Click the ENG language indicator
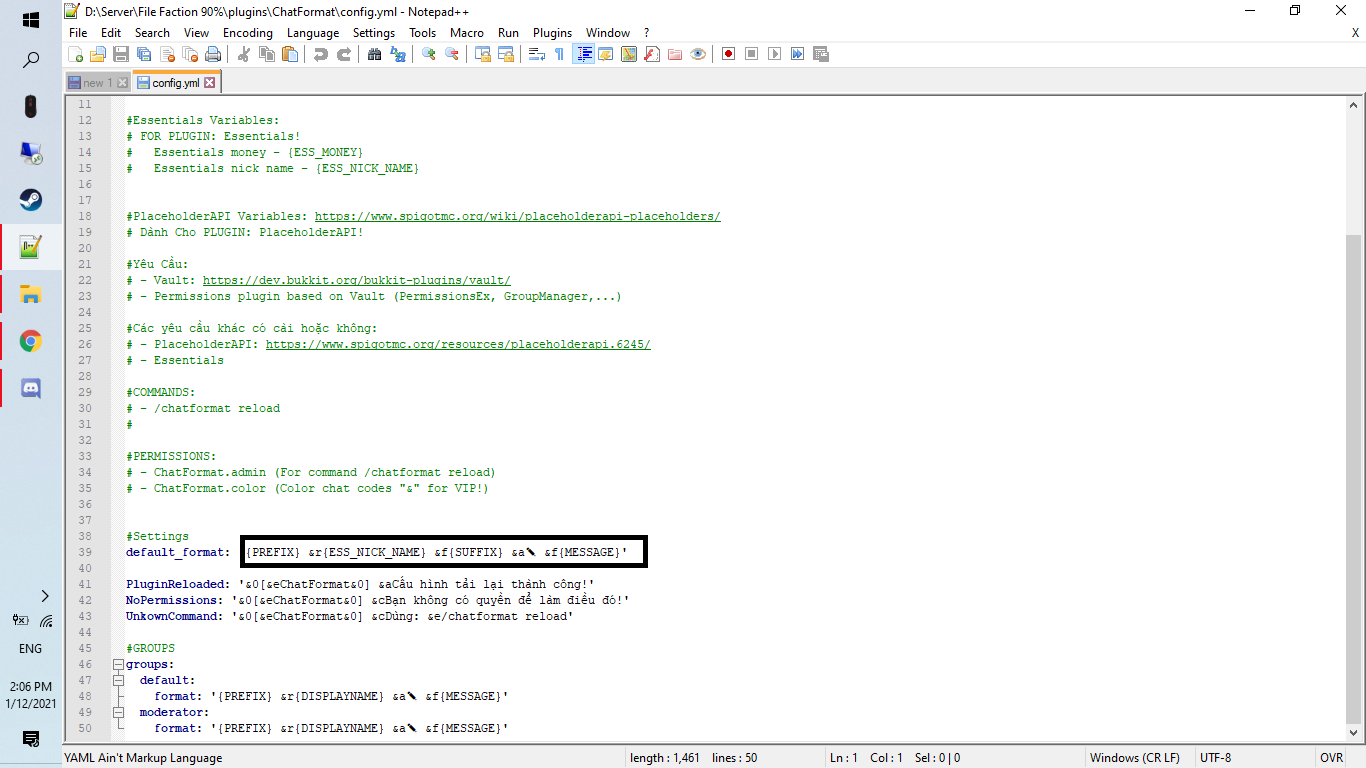The image size is (1366, 768). [30, 648]
